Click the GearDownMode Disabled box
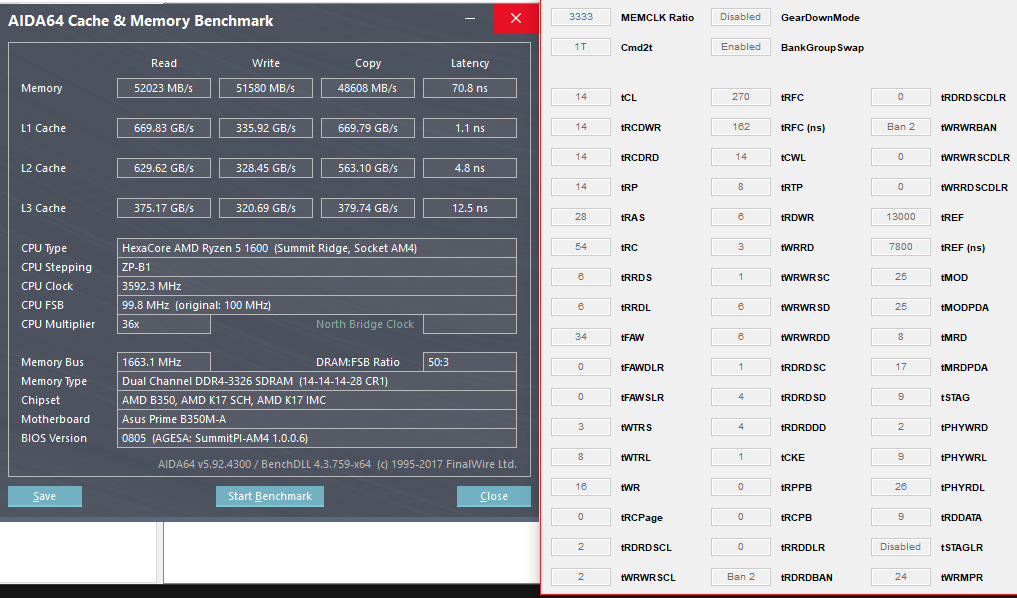1017x598 pixels. tap(741, 17)
